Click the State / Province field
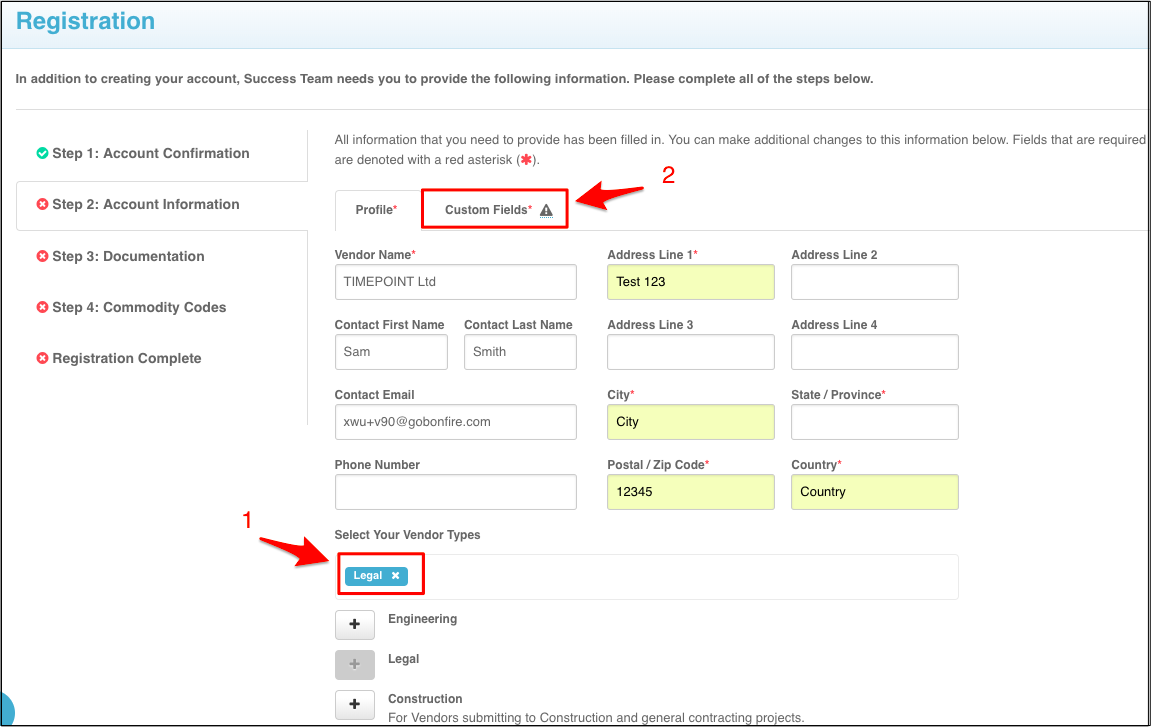 click(874, 422)
